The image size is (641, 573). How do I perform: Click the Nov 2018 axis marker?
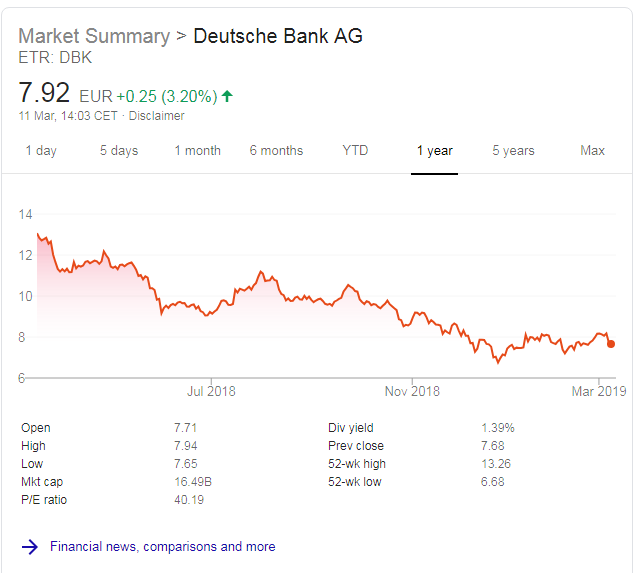click(412, 392)
